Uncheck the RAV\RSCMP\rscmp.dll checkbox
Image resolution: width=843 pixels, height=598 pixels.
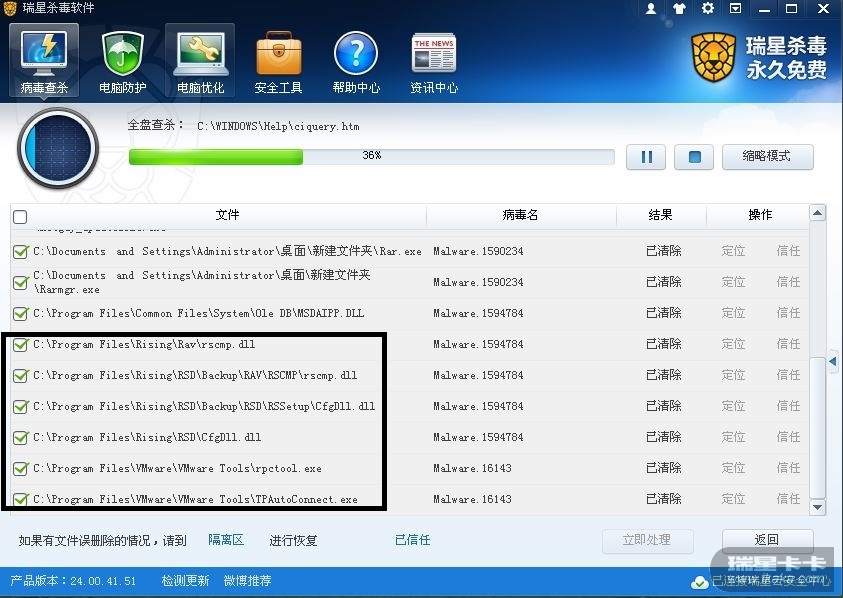20,376
